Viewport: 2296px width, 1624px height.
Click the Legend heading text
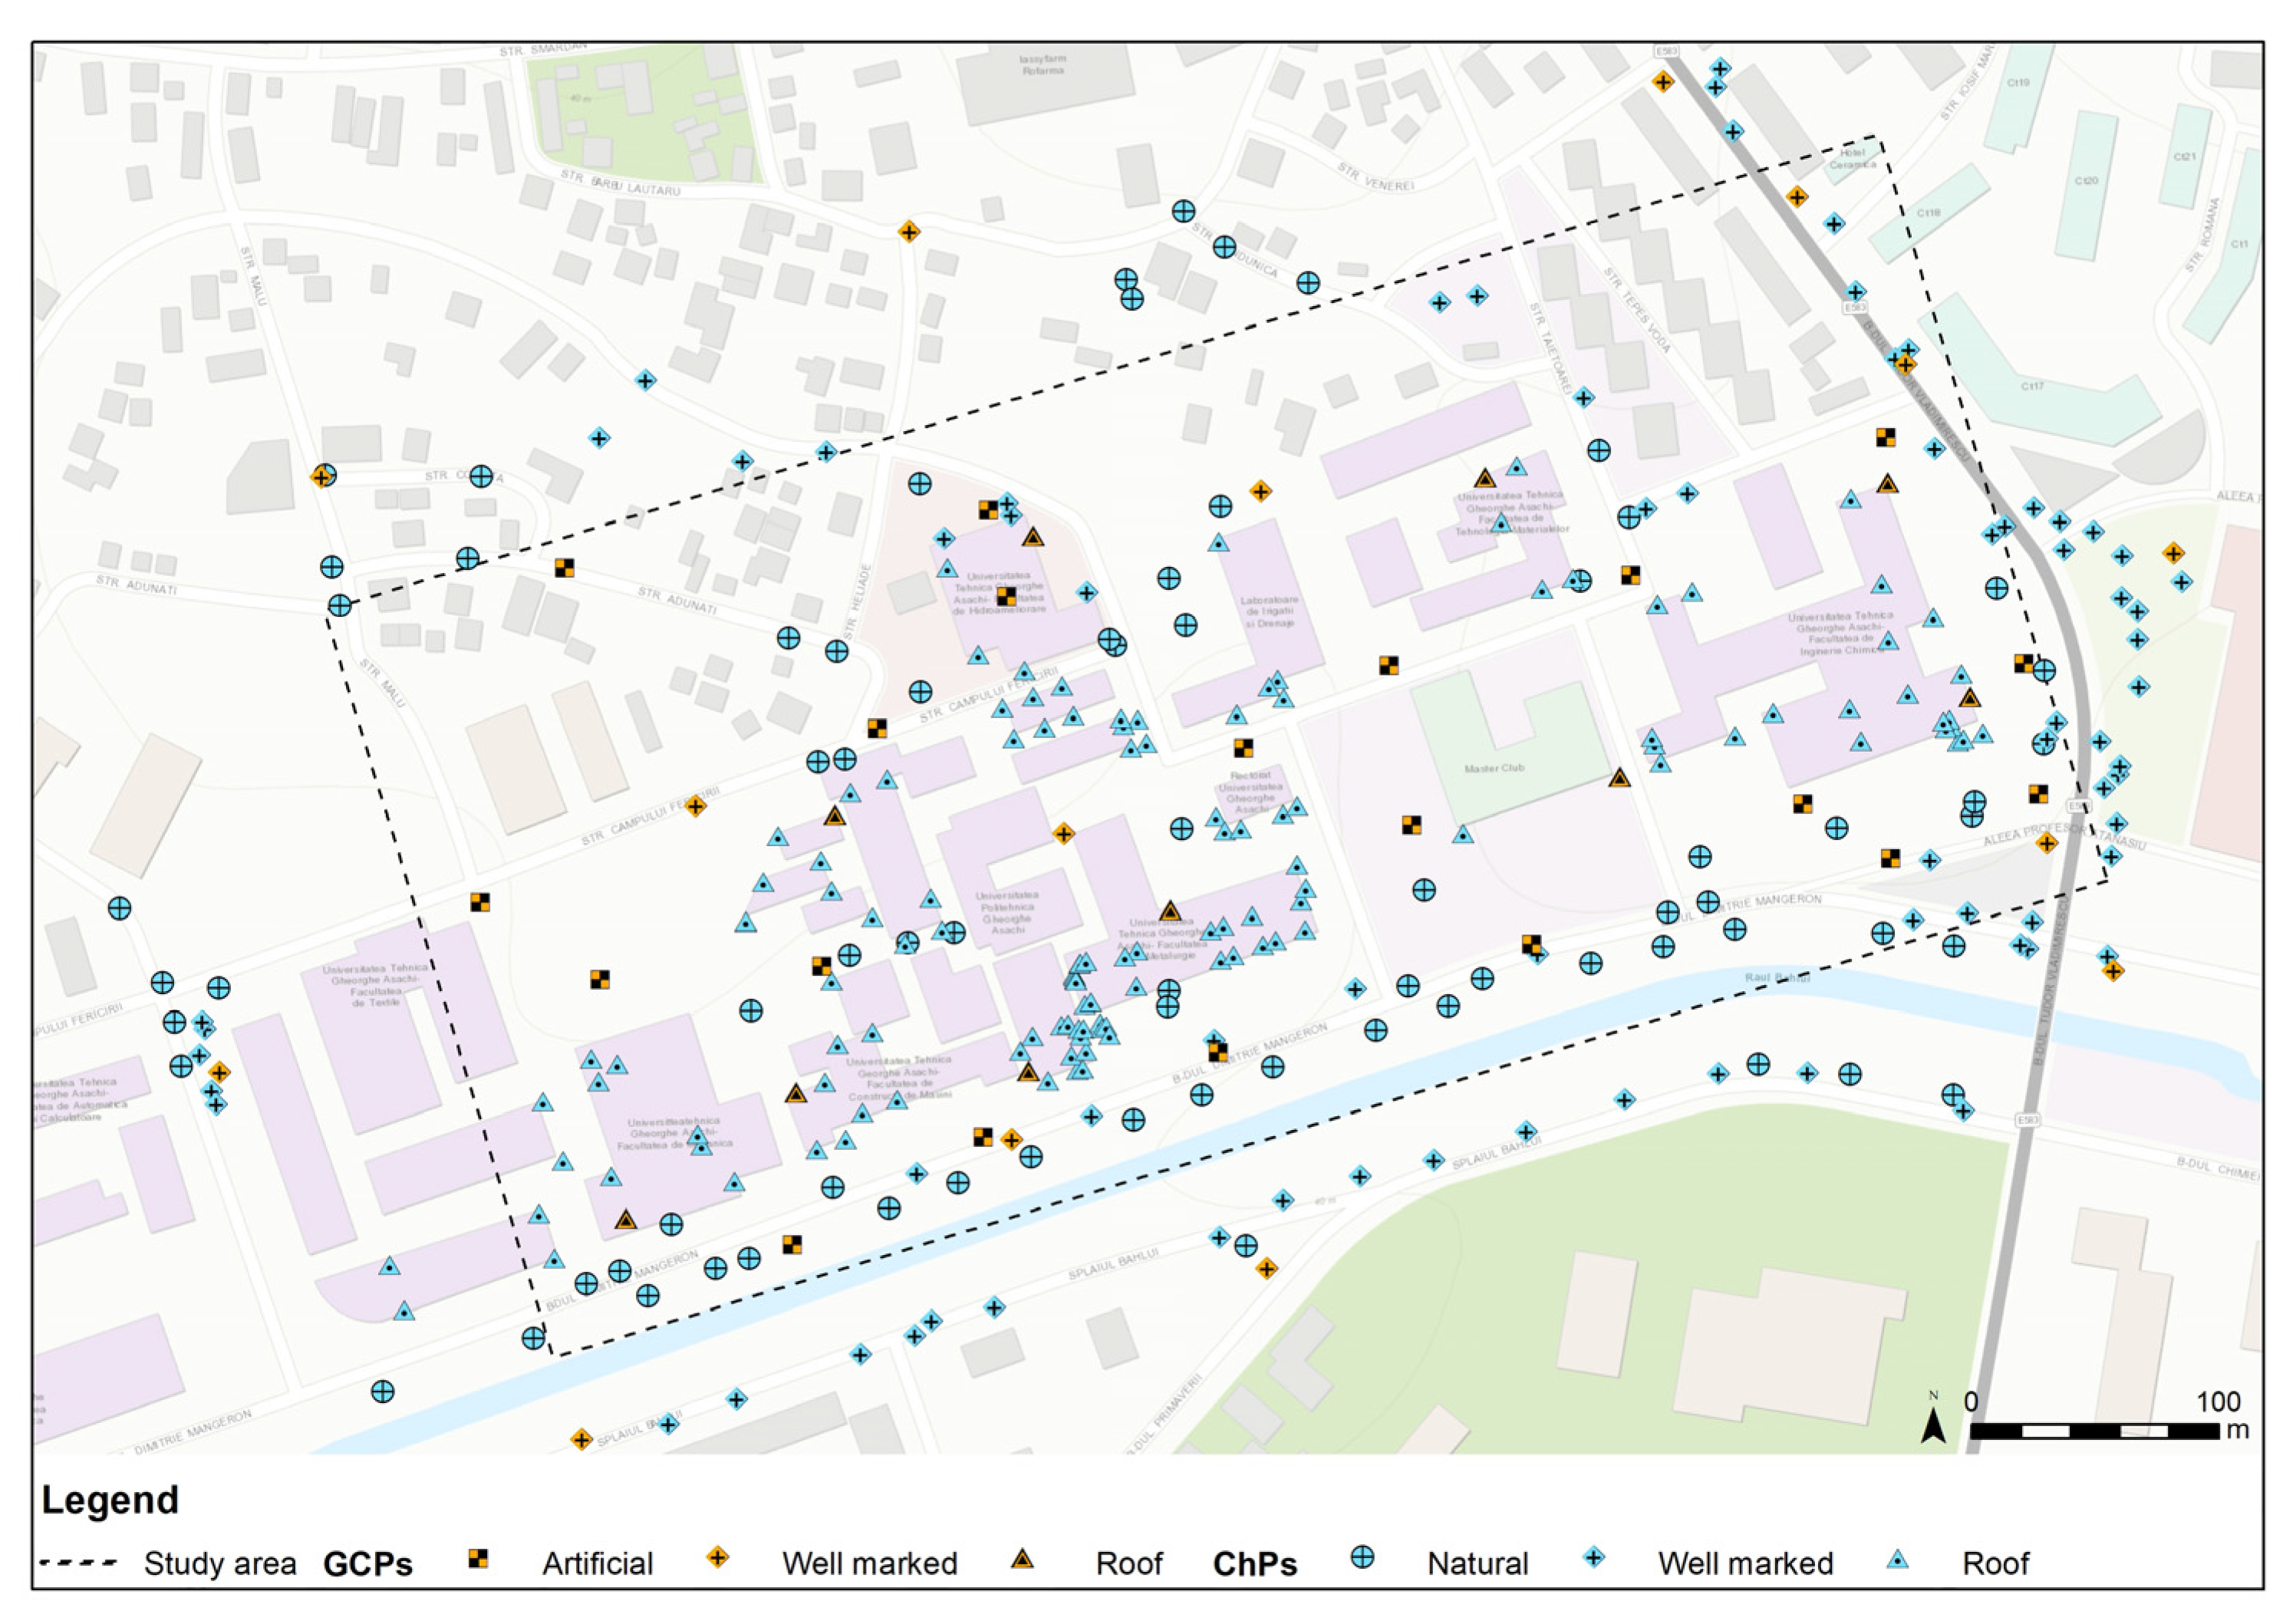pos(110,1500)
